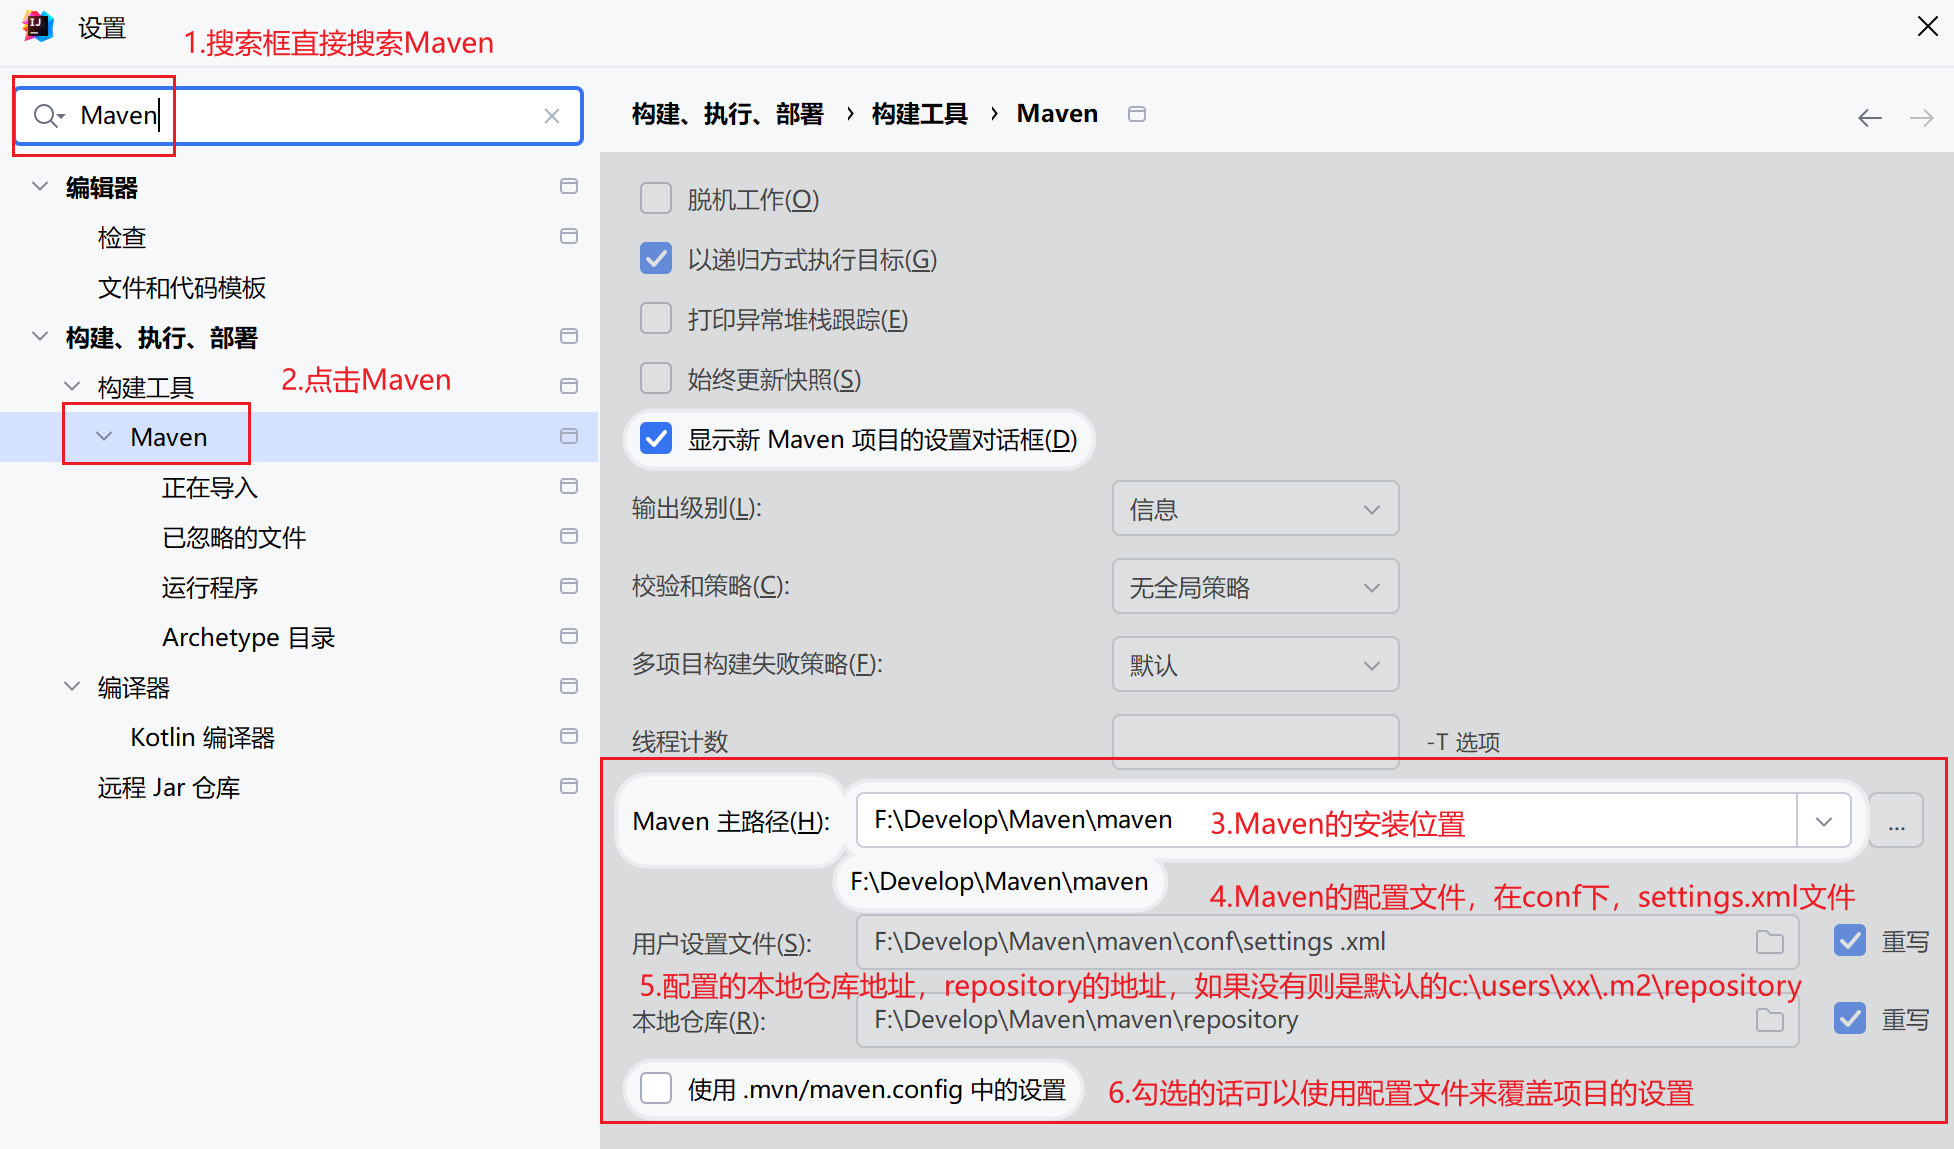Open the 校验和策略 dropdown showing 无全局策略
The width and height of the screenshot is (1954, 1149).
[x=1255, y=587]
